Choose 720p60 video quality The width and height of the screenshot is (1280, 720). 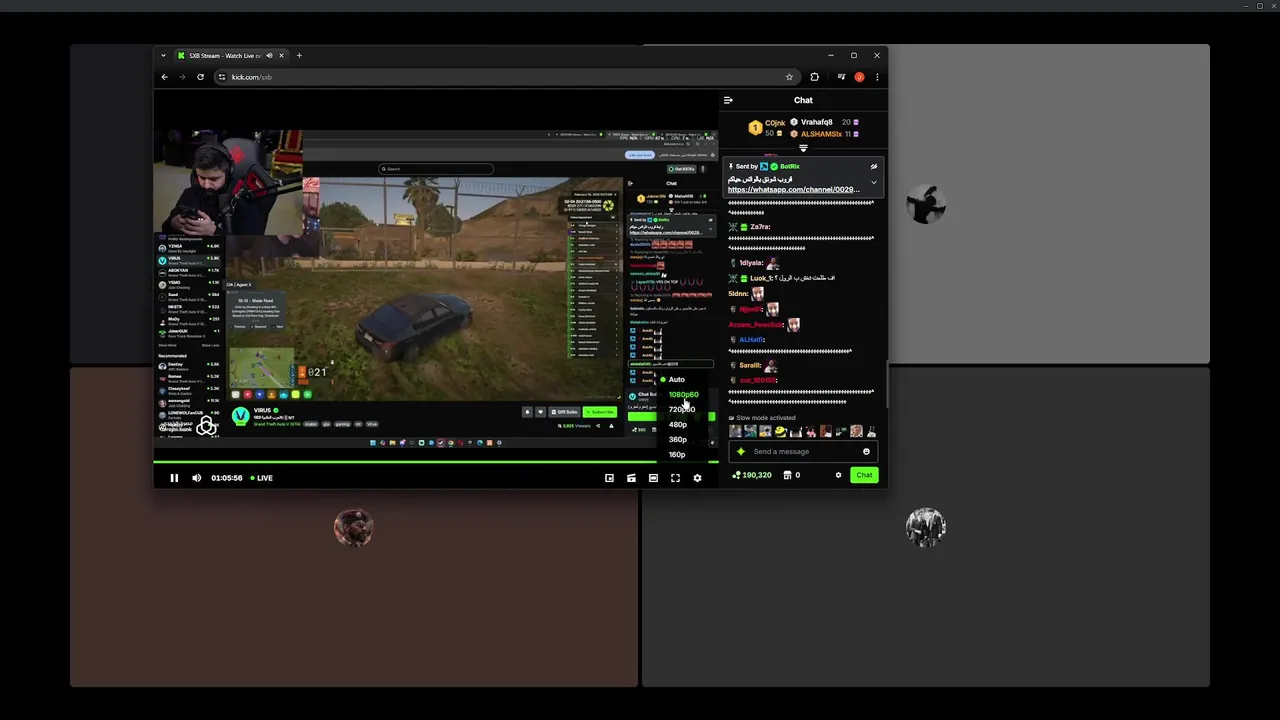(682, 410)
